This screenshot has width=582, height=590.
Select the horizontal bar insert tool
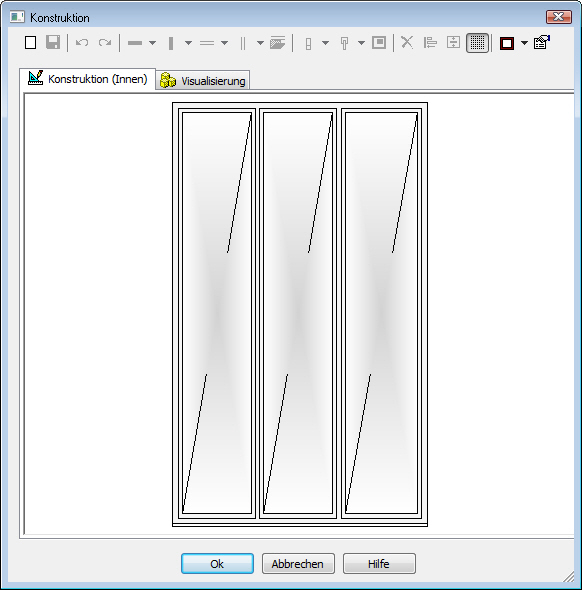[135, 43]
